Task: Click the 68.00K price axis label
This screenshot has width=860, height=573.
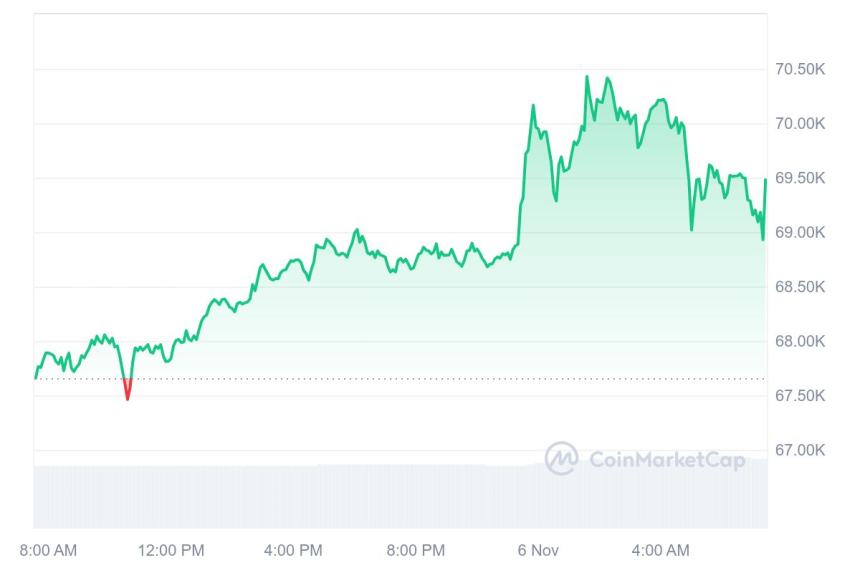Action: tap(799, 341)
